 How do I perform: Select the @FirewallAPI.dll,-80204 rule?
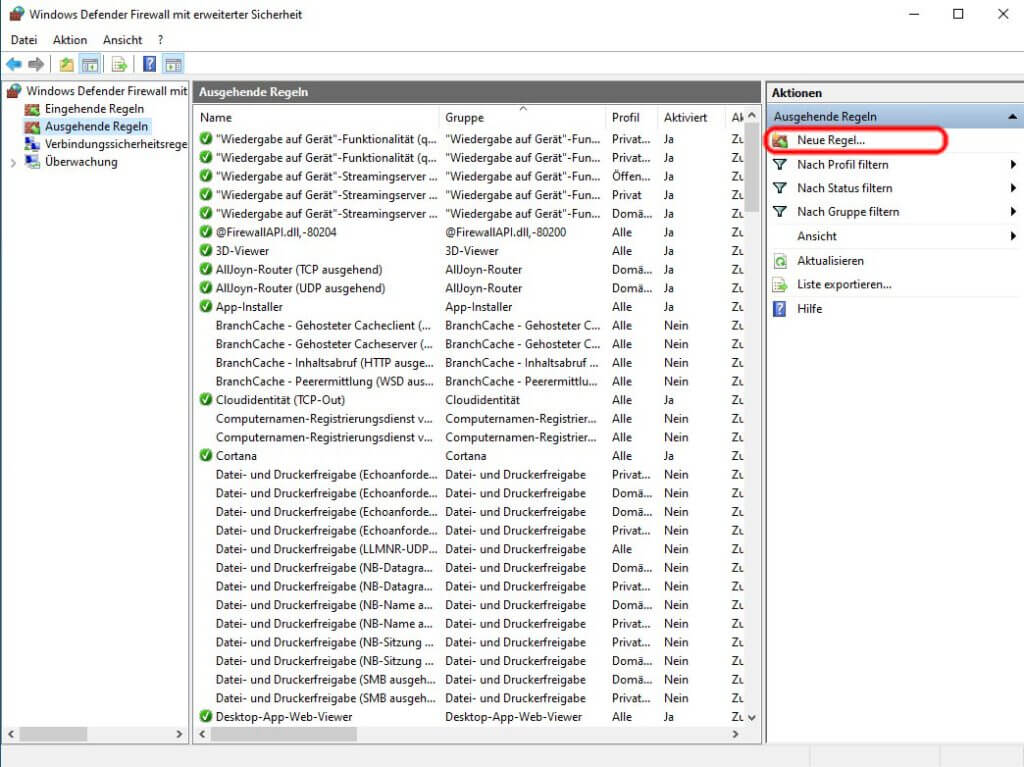point(276,232)
